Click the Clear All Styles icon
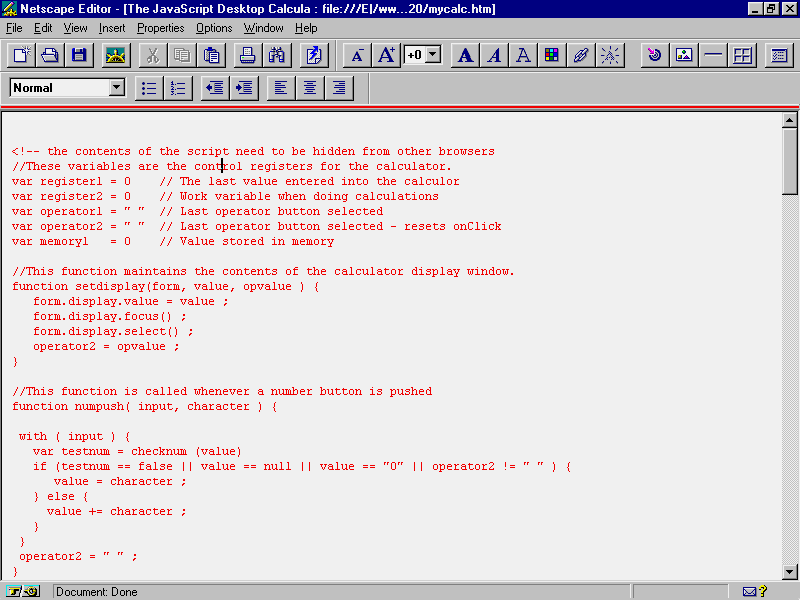The width and height of the screenshot is (800, 600). [610, 55]
